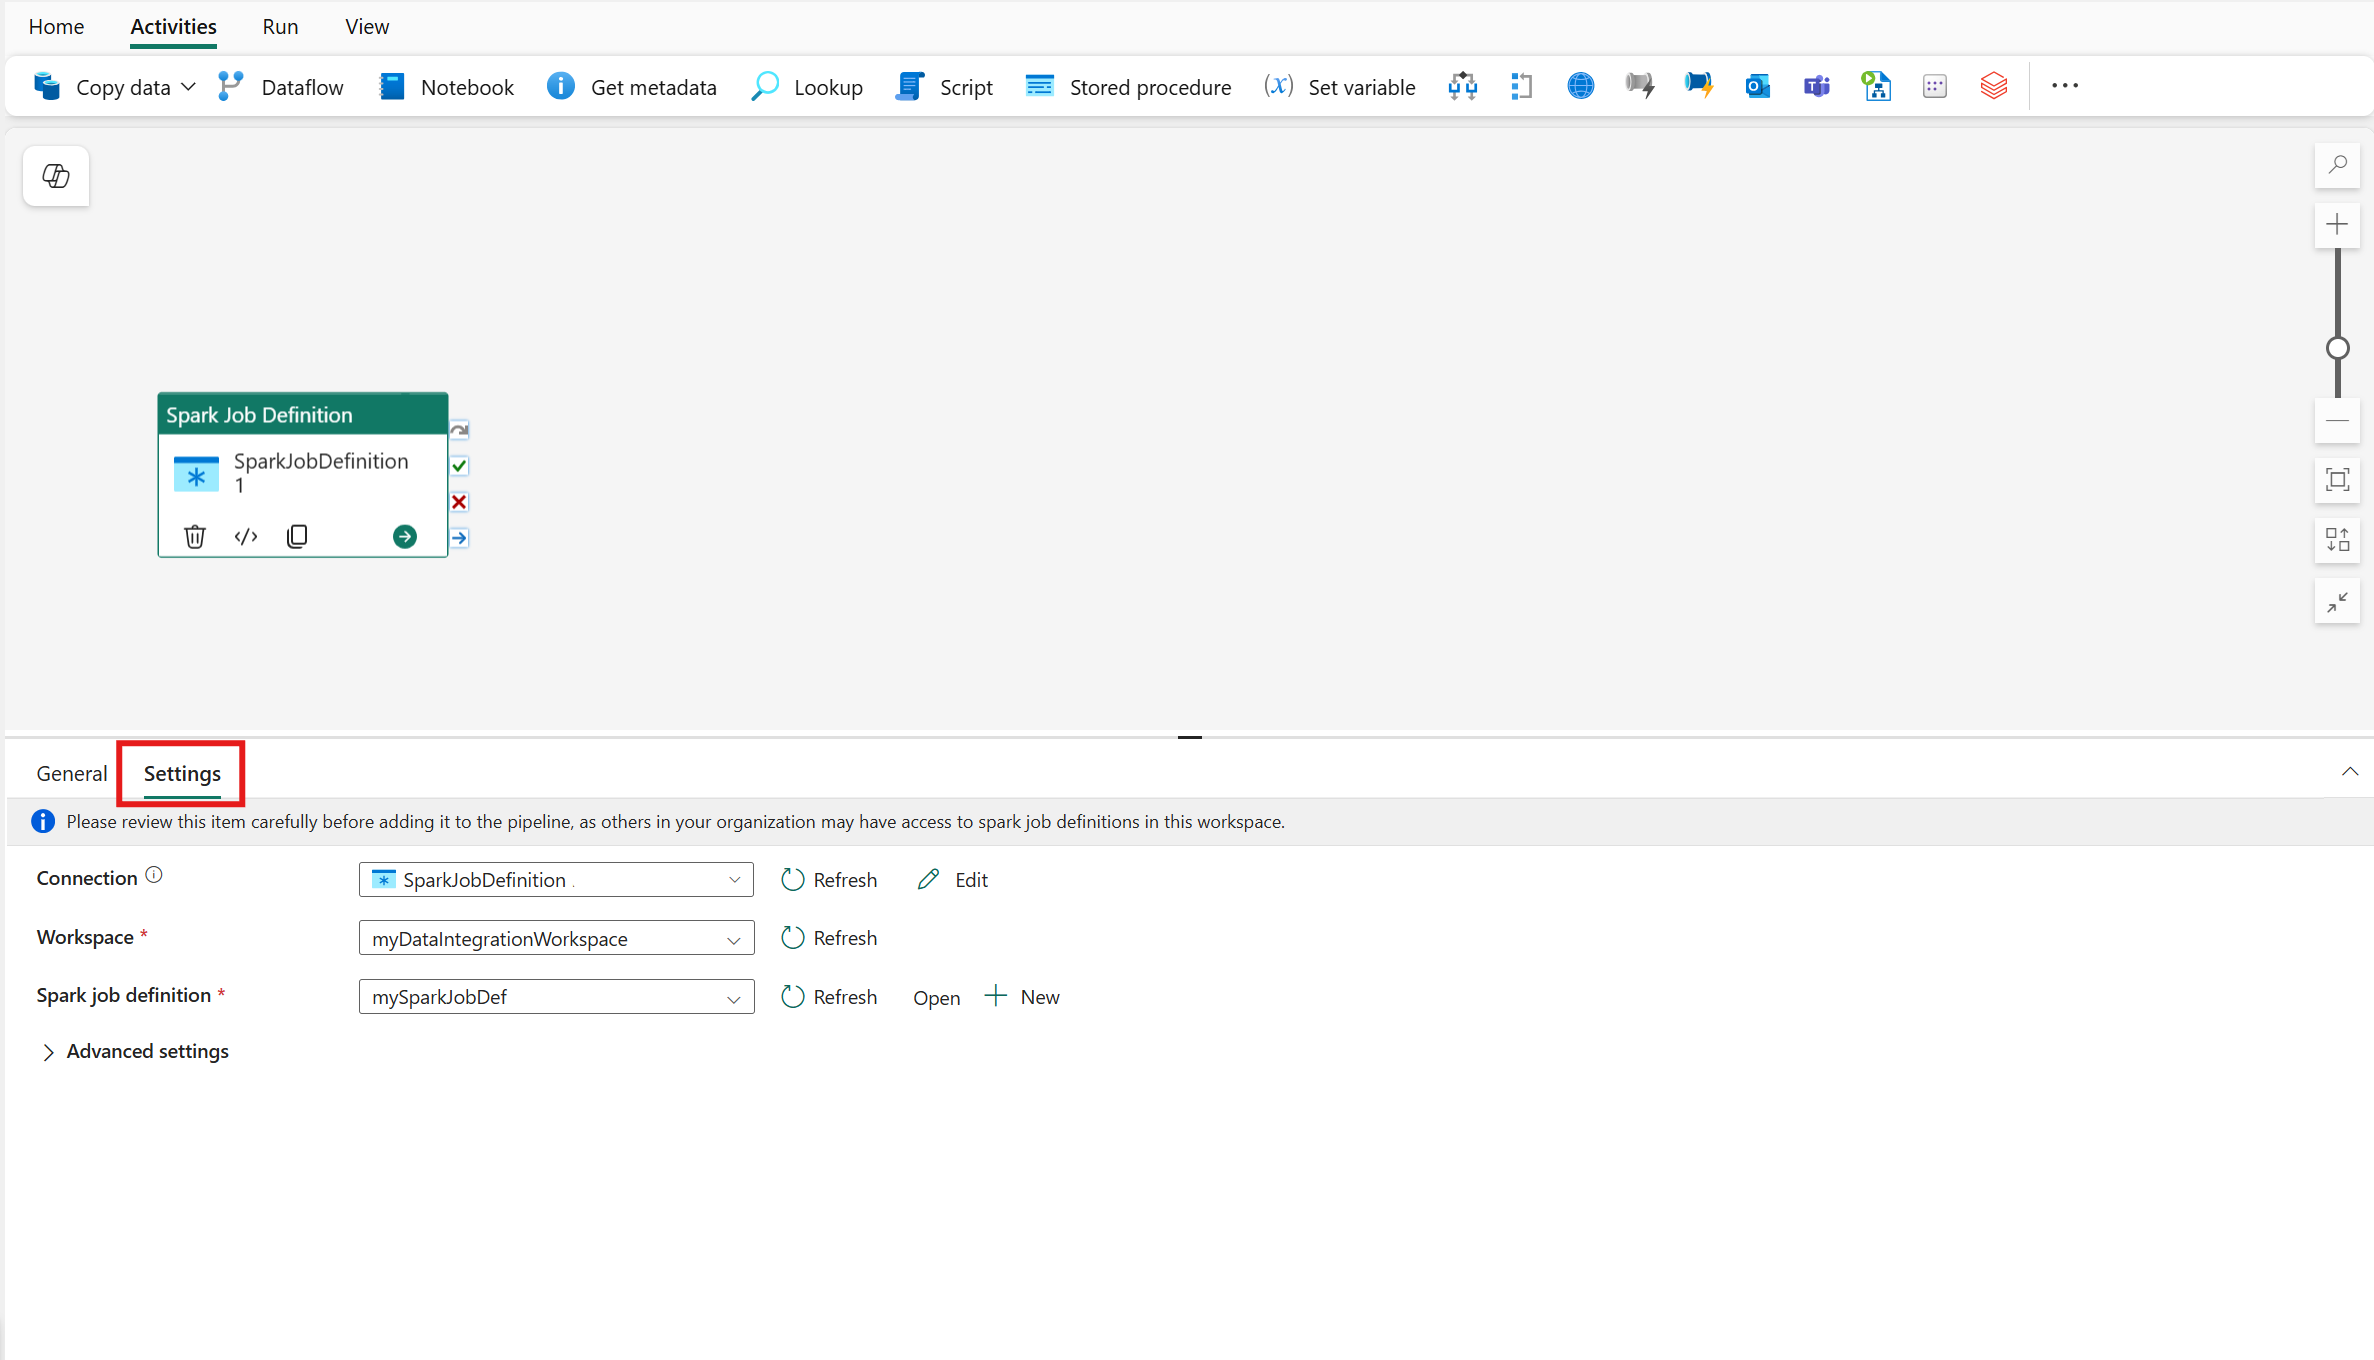Click the Edit connection button

954,879
